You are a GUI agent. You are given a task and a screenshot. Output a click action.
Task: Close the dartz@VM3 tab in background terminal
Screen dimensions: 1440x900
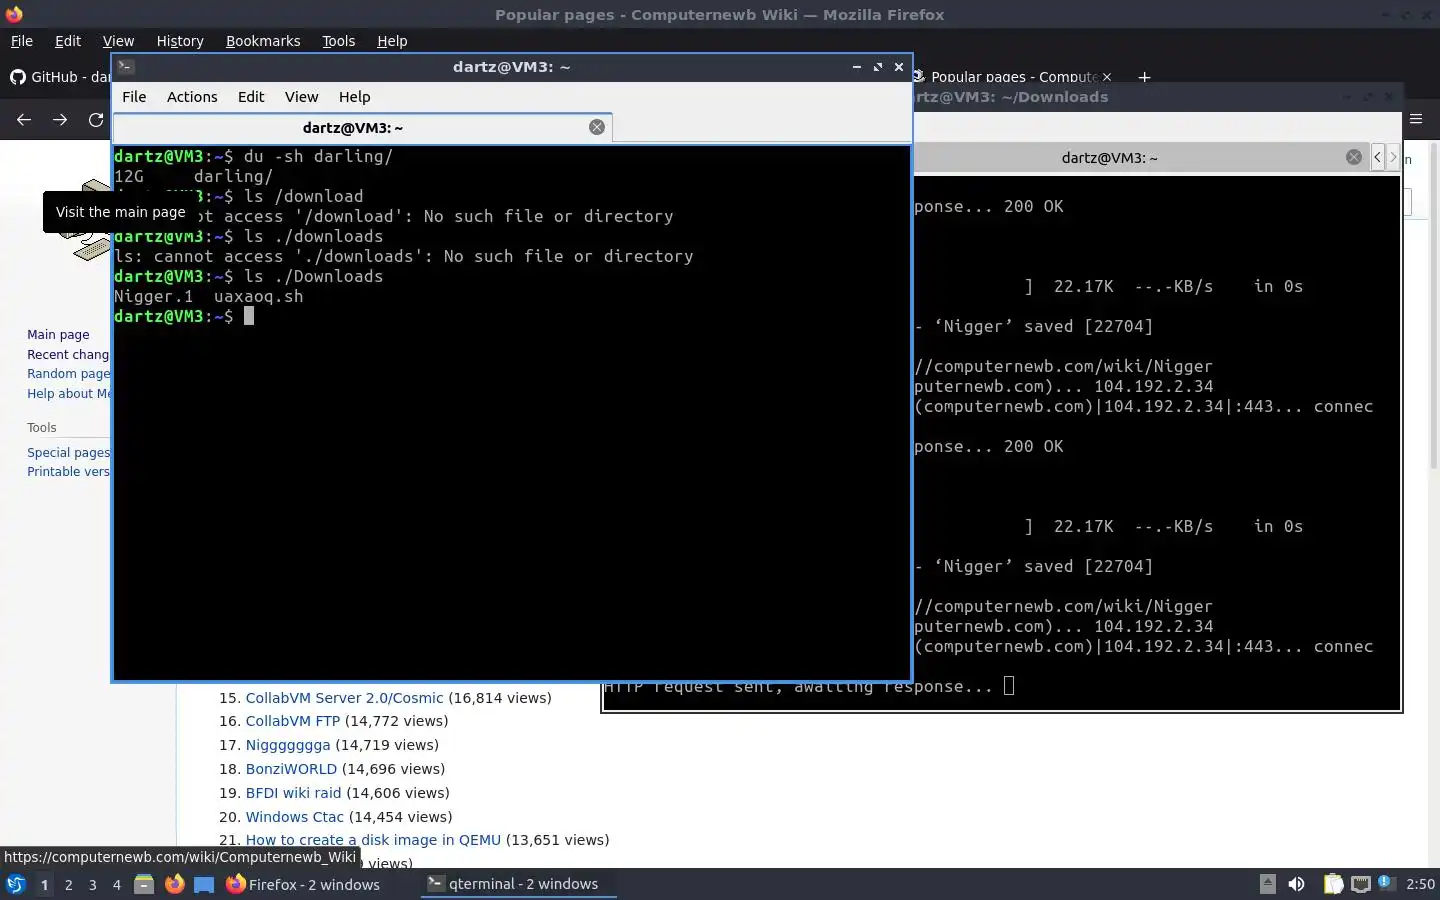pyautogui.click(x=1354, y=157)
